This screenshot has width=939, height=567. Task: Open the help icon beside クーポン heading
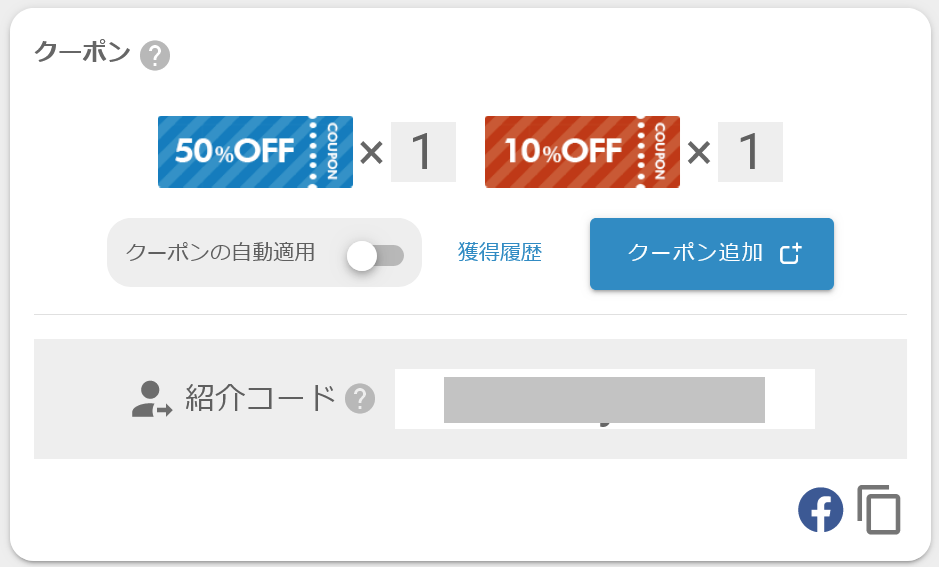coord(155,56)
